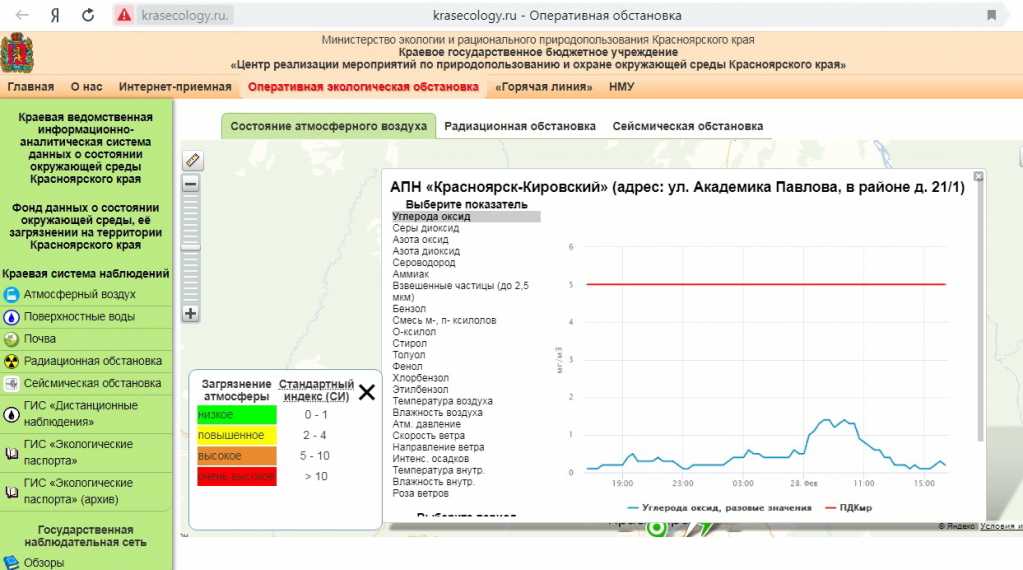
Task: Open the О нас menu item
Action: 87,87
